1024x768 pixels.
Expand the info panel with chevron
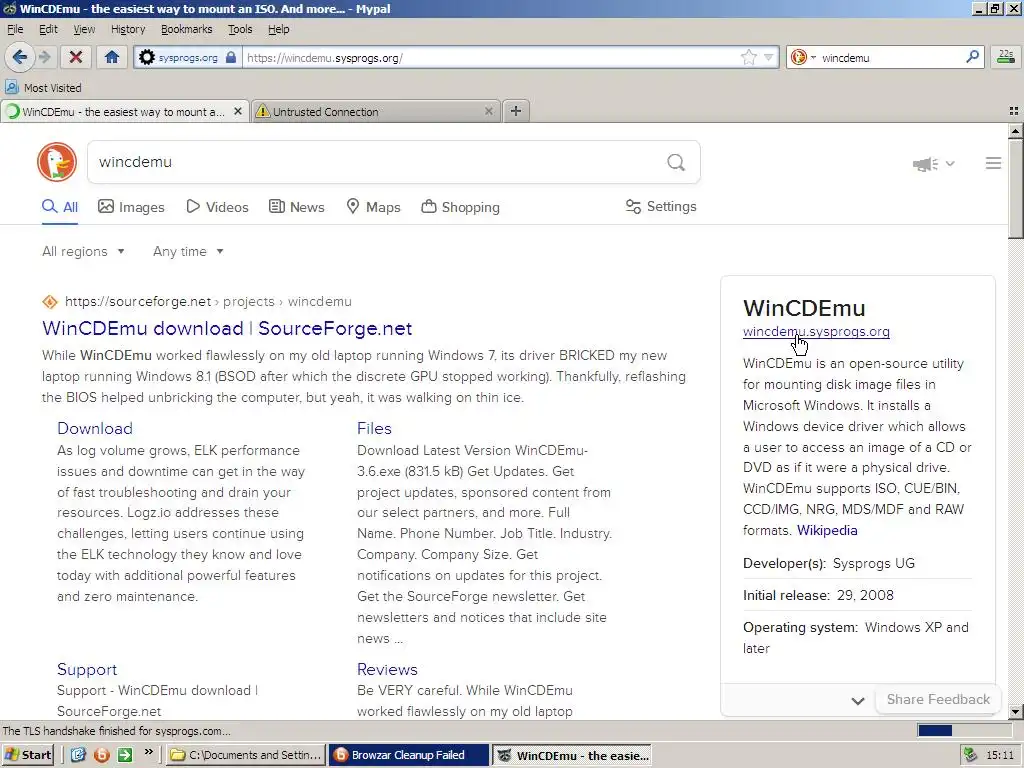858,701
